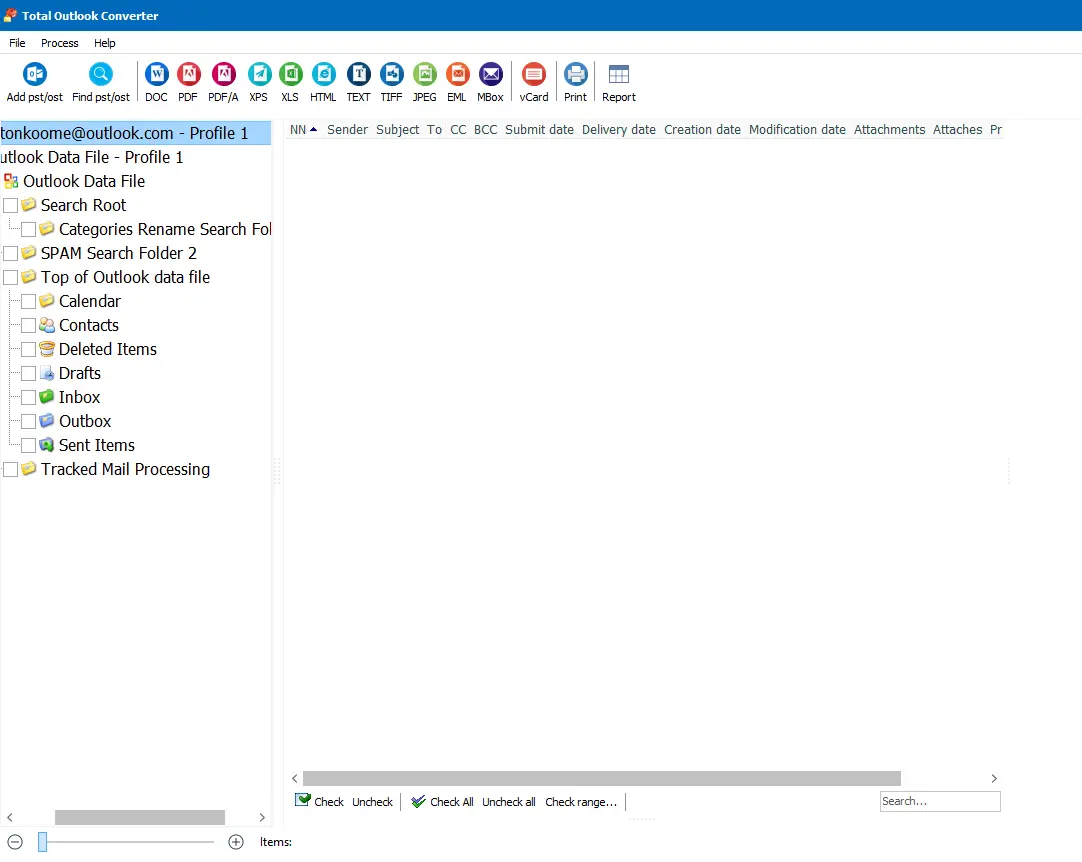Screen dimensions: 1082x862
Task: Click the Check All button
Action: pos(441,801)
